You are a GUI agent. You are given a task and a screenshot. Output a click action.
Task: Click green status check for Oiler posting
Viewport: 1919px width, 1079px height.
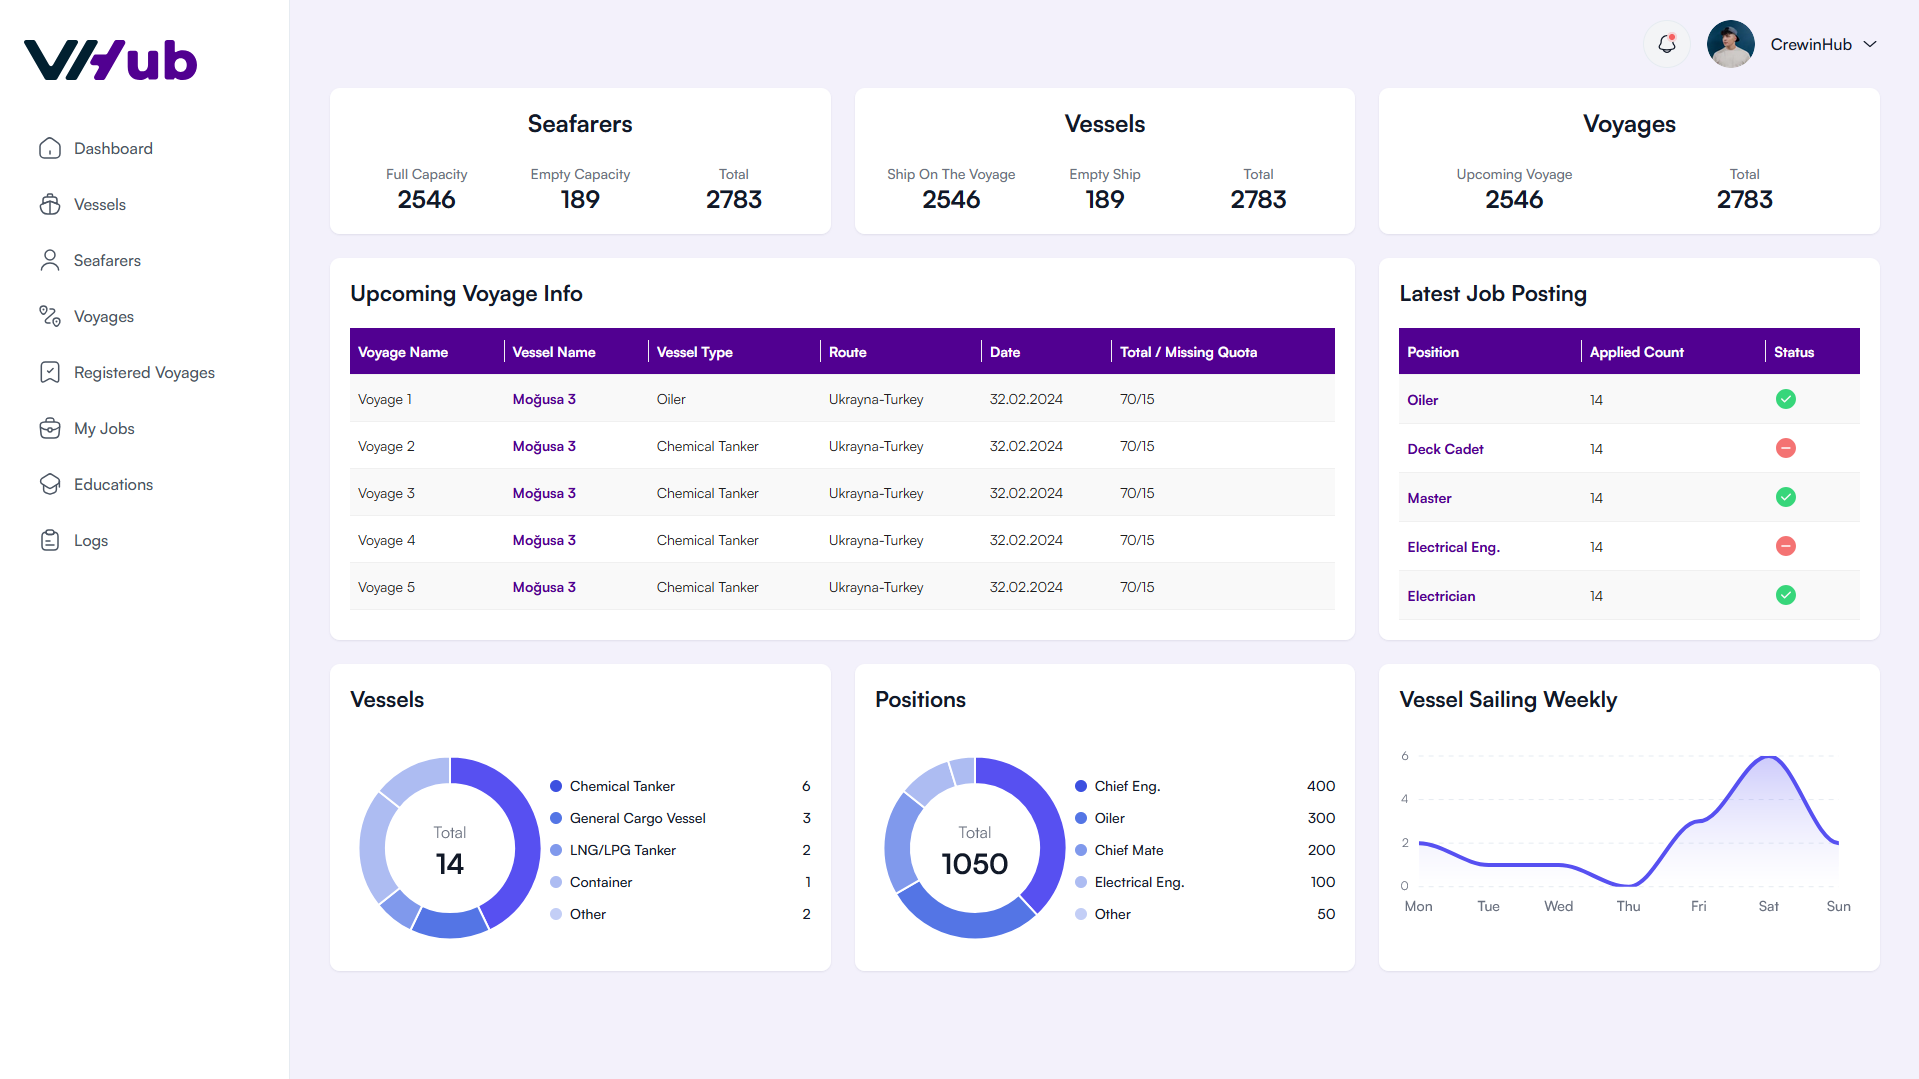coord(1785,400)
